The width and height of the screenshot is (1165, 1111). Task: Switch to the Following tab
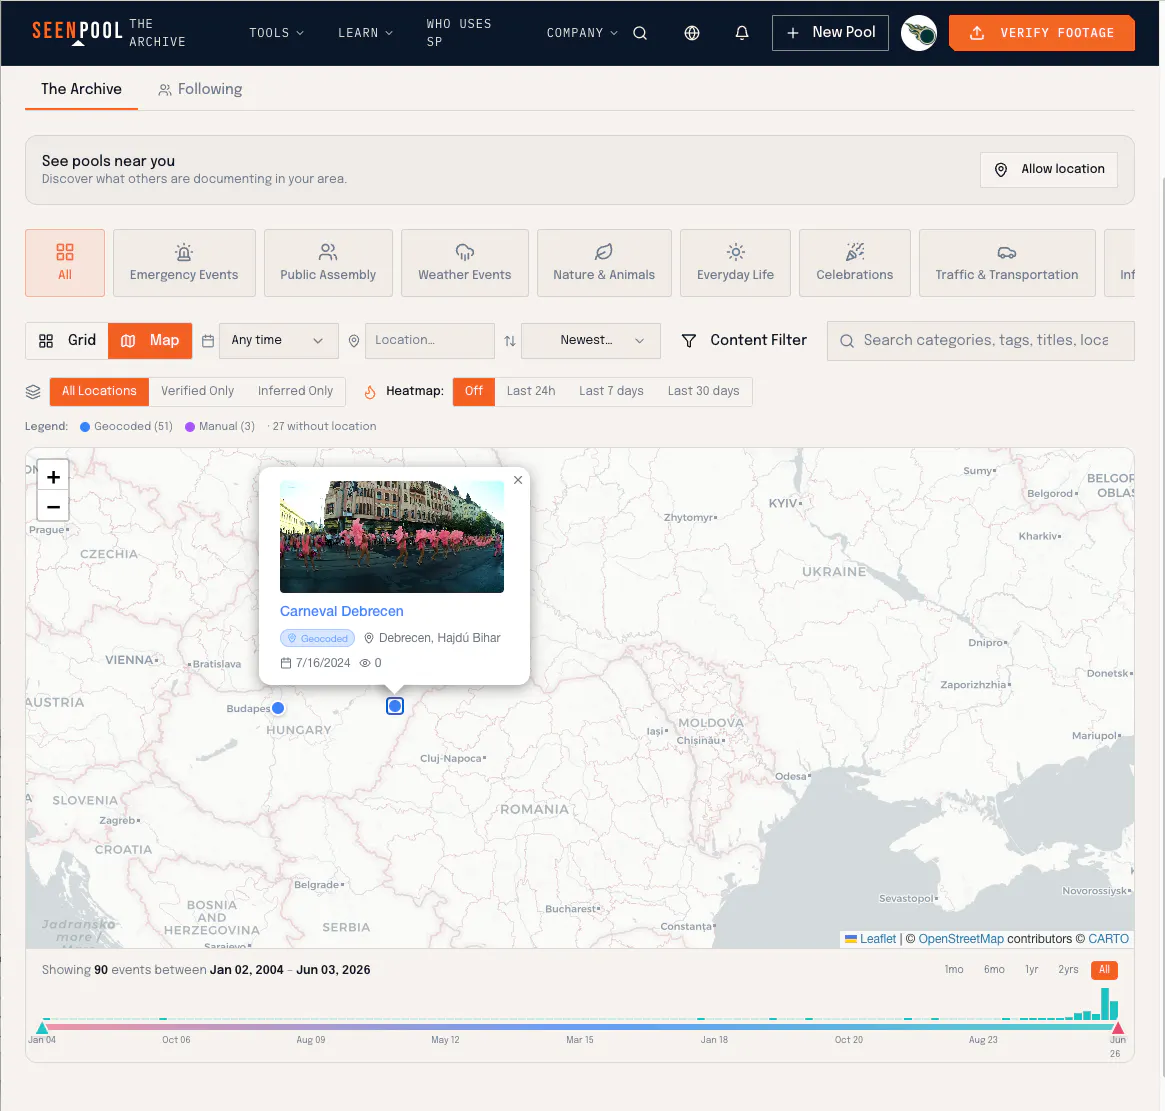(200, 89)
